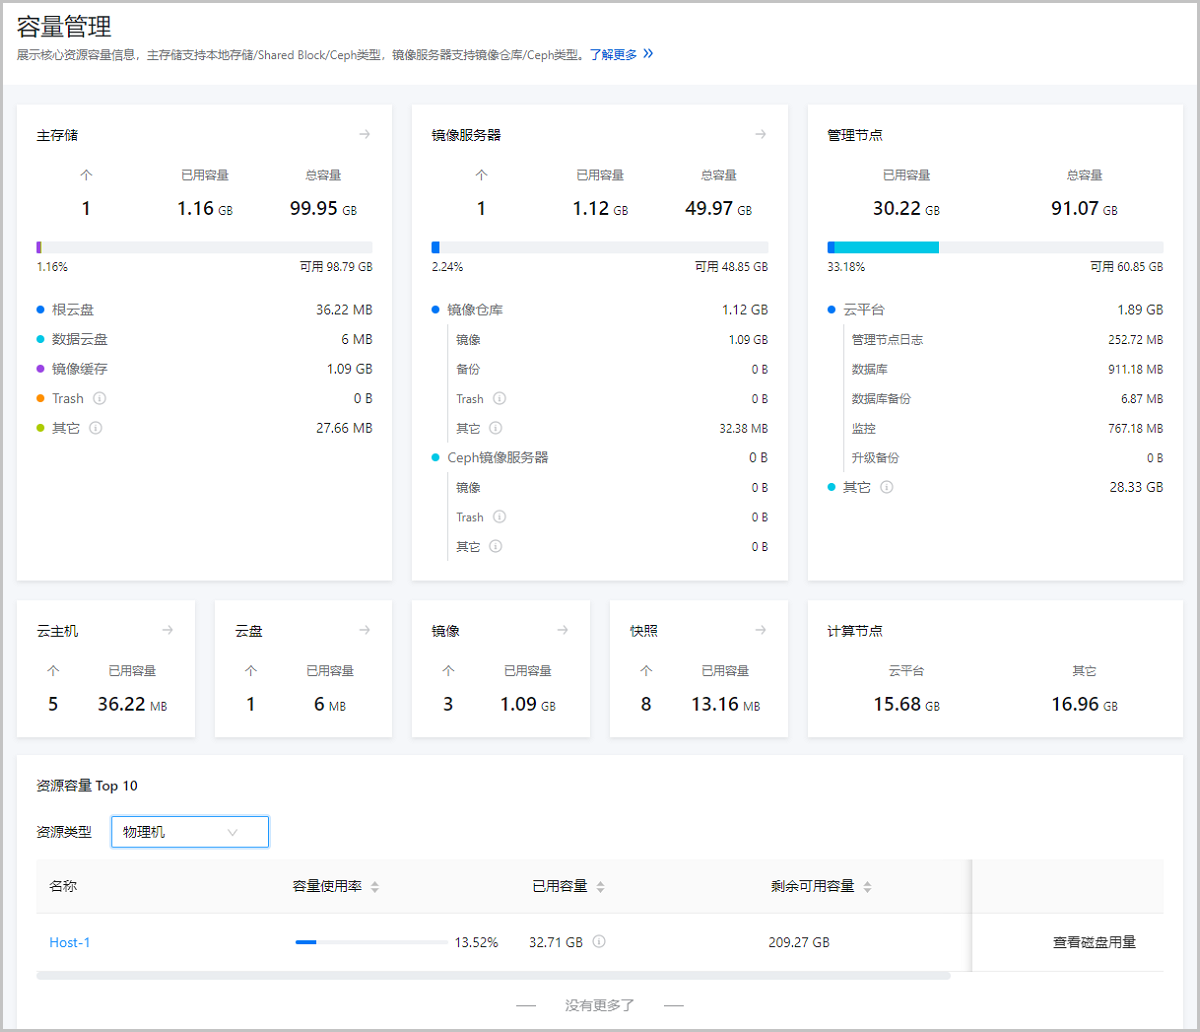1200x1032 pixels.
Task: Click the info icon beside Trash in 主存储
Action: [98, 398]
